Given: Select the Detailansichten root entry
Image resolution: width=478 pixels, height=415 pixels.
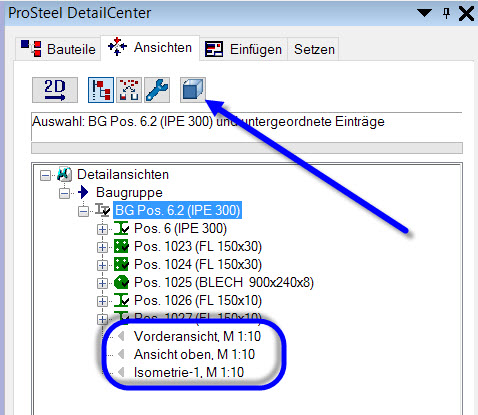Looking at the screenshot, I should (123, 174).
